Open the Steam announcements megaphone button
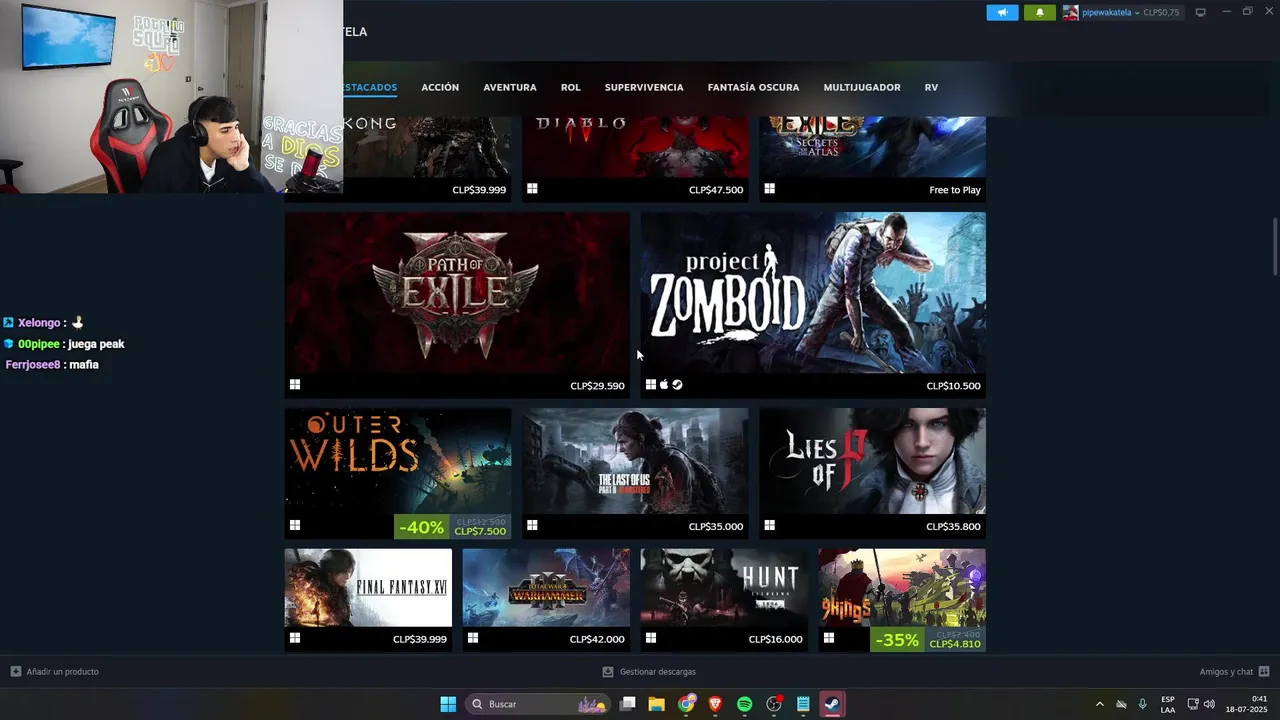 click(x=1002, y=12)
